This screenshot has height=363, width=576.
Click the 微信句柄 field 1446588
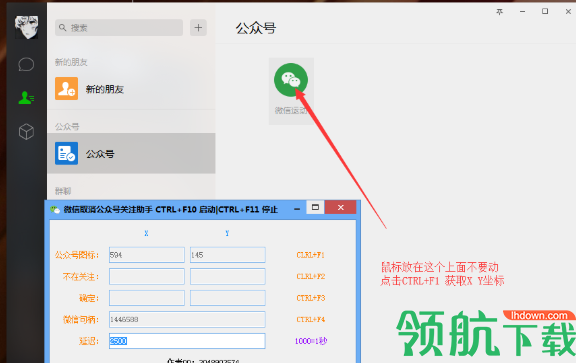pos(187,319)
